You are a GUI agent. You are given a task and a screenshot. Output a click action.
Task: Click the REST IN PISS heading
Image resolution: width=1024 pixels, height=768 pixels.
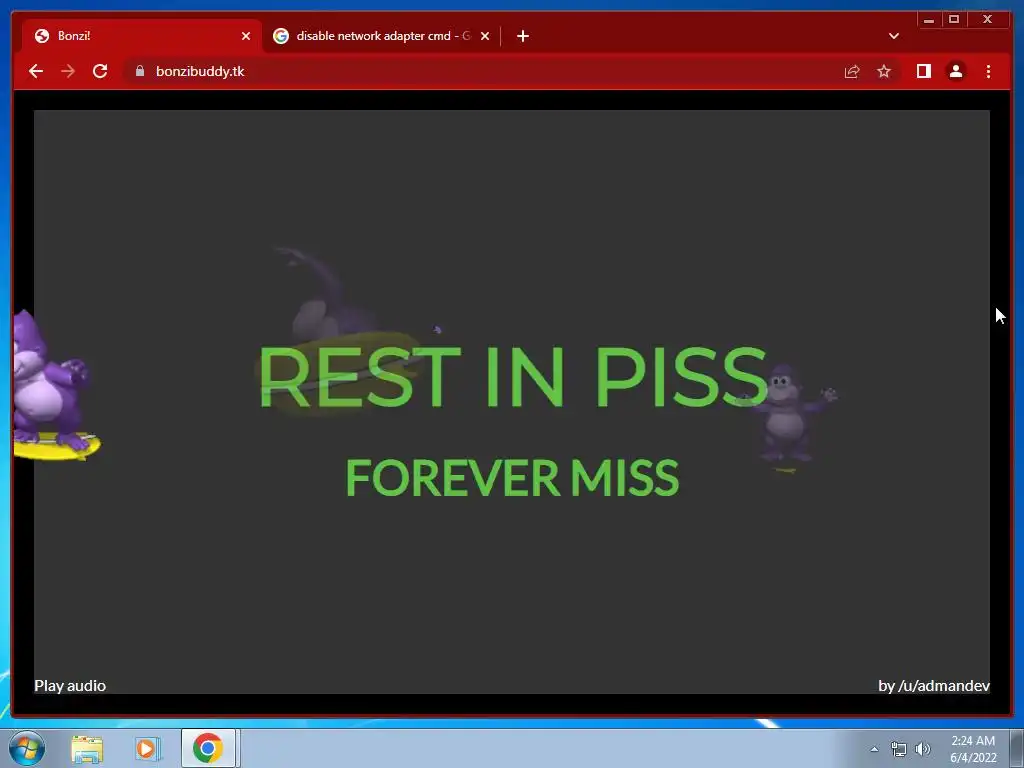[513, 377]
